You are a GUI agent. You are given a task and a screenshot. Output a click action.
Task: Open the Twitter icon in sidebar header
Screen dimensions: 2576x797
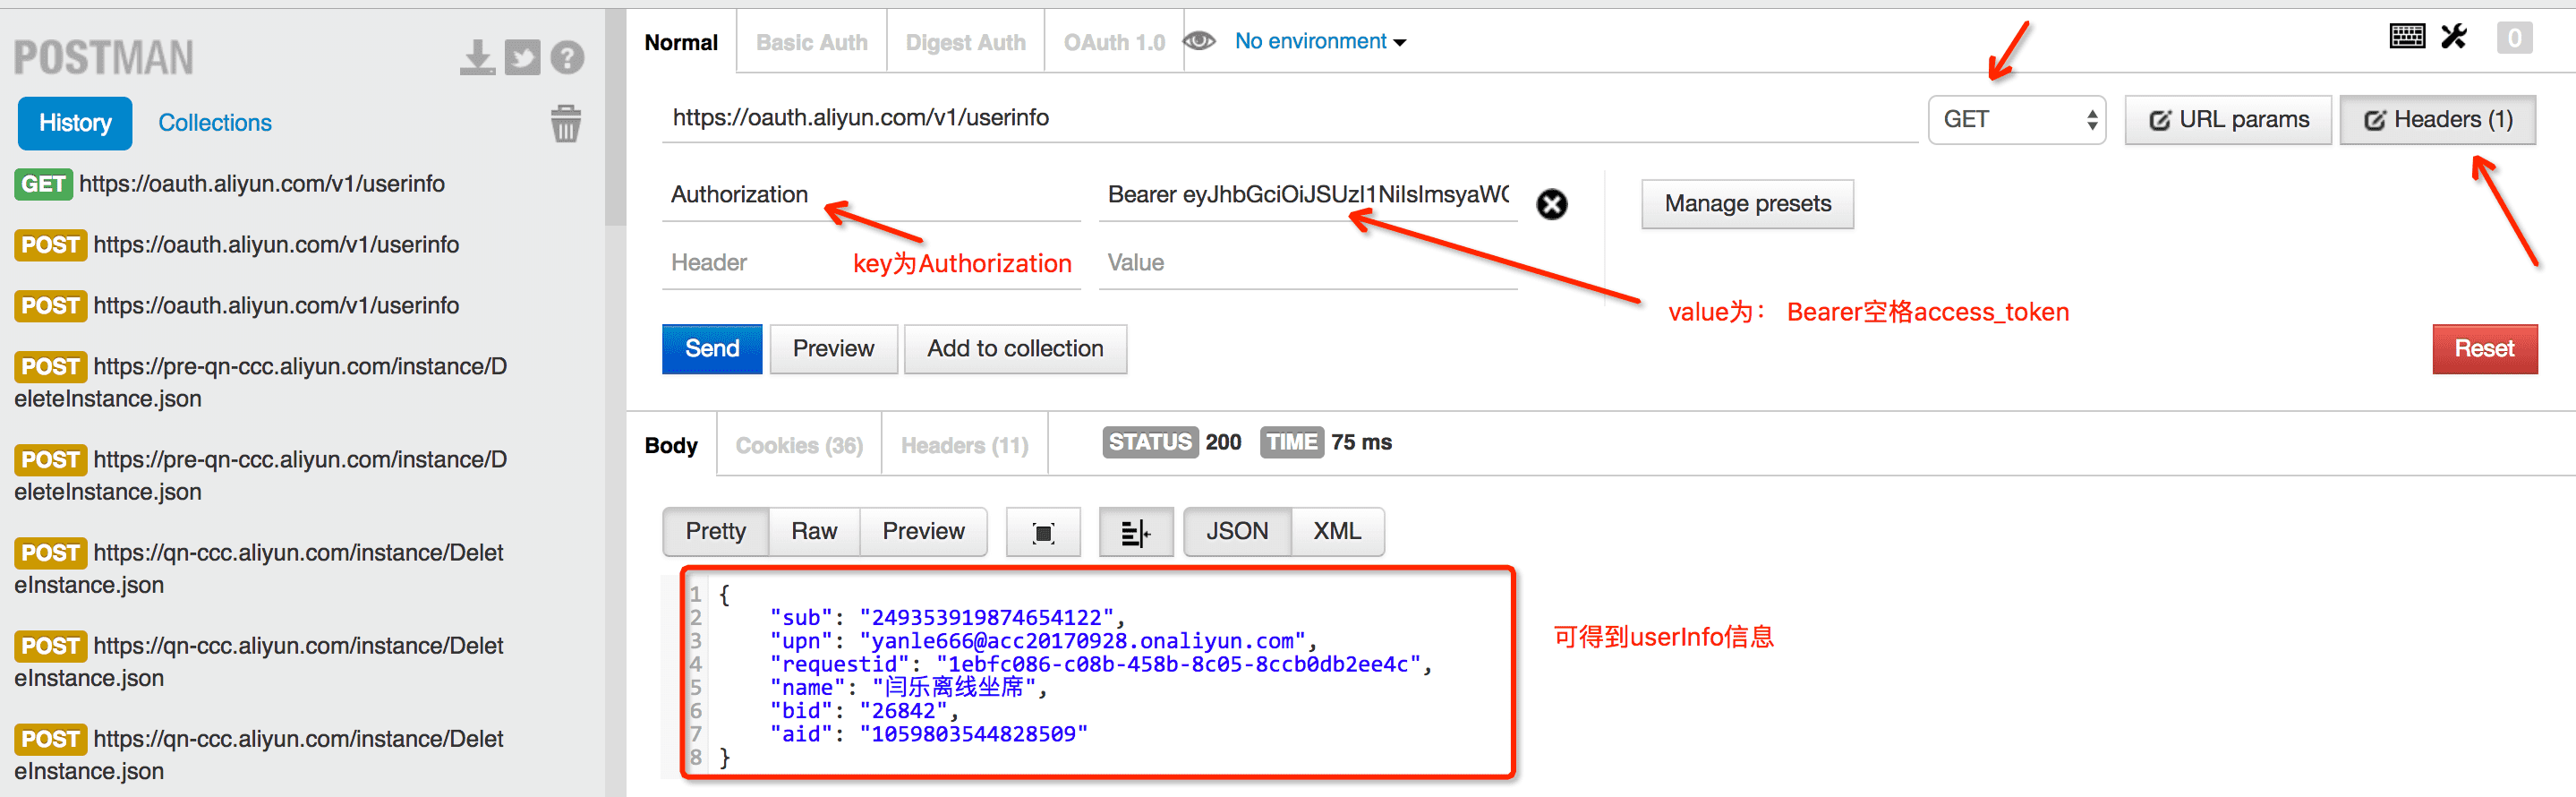pos(522,57)
